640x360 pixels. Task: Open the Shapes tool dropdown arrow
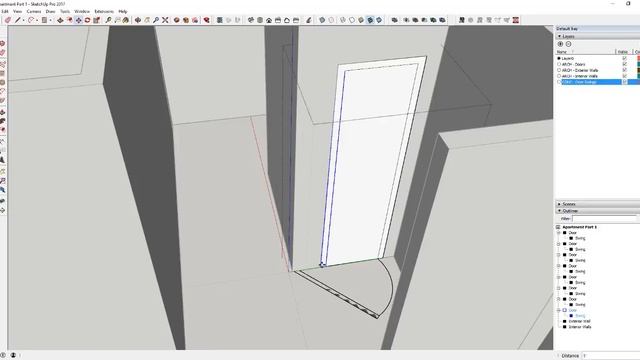pos(50,20)
